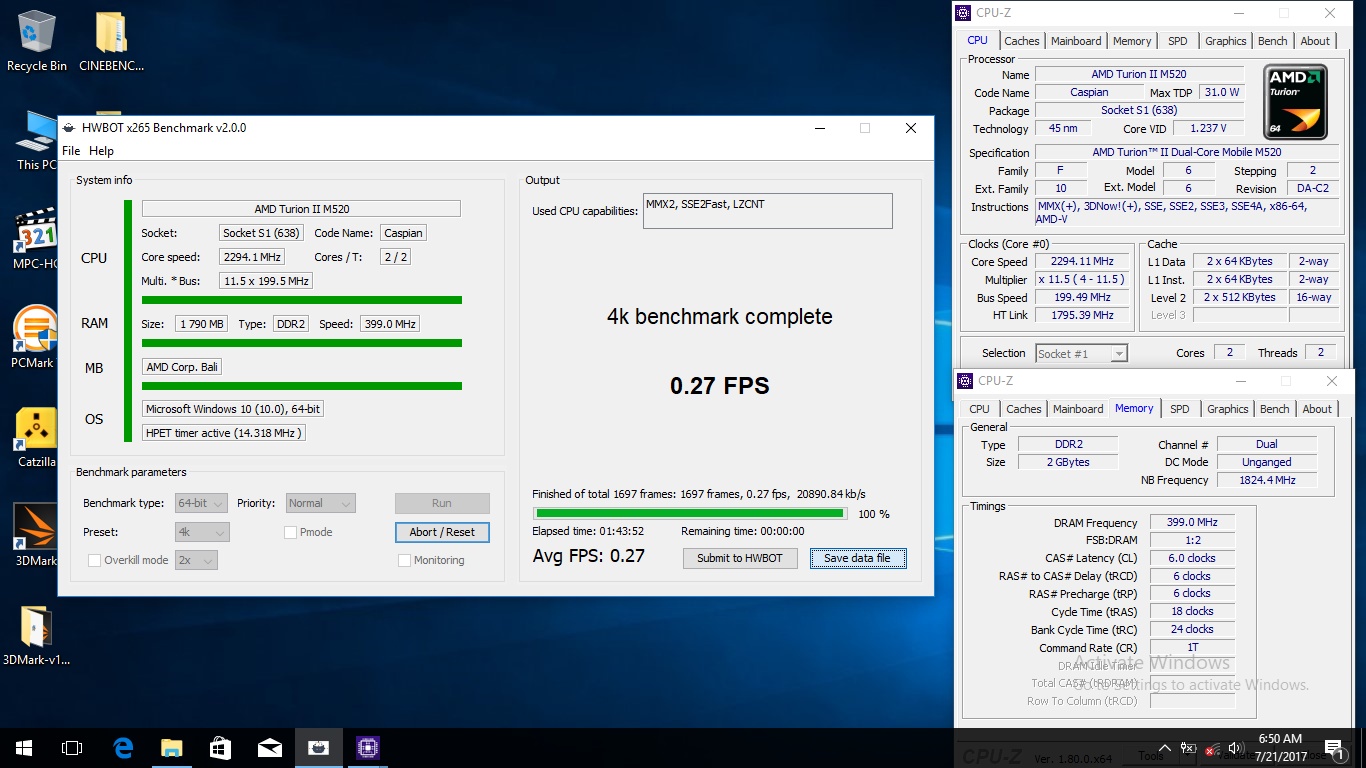
Task: Open the 3DMark-v1 folder icon
Action: point(36,634)
